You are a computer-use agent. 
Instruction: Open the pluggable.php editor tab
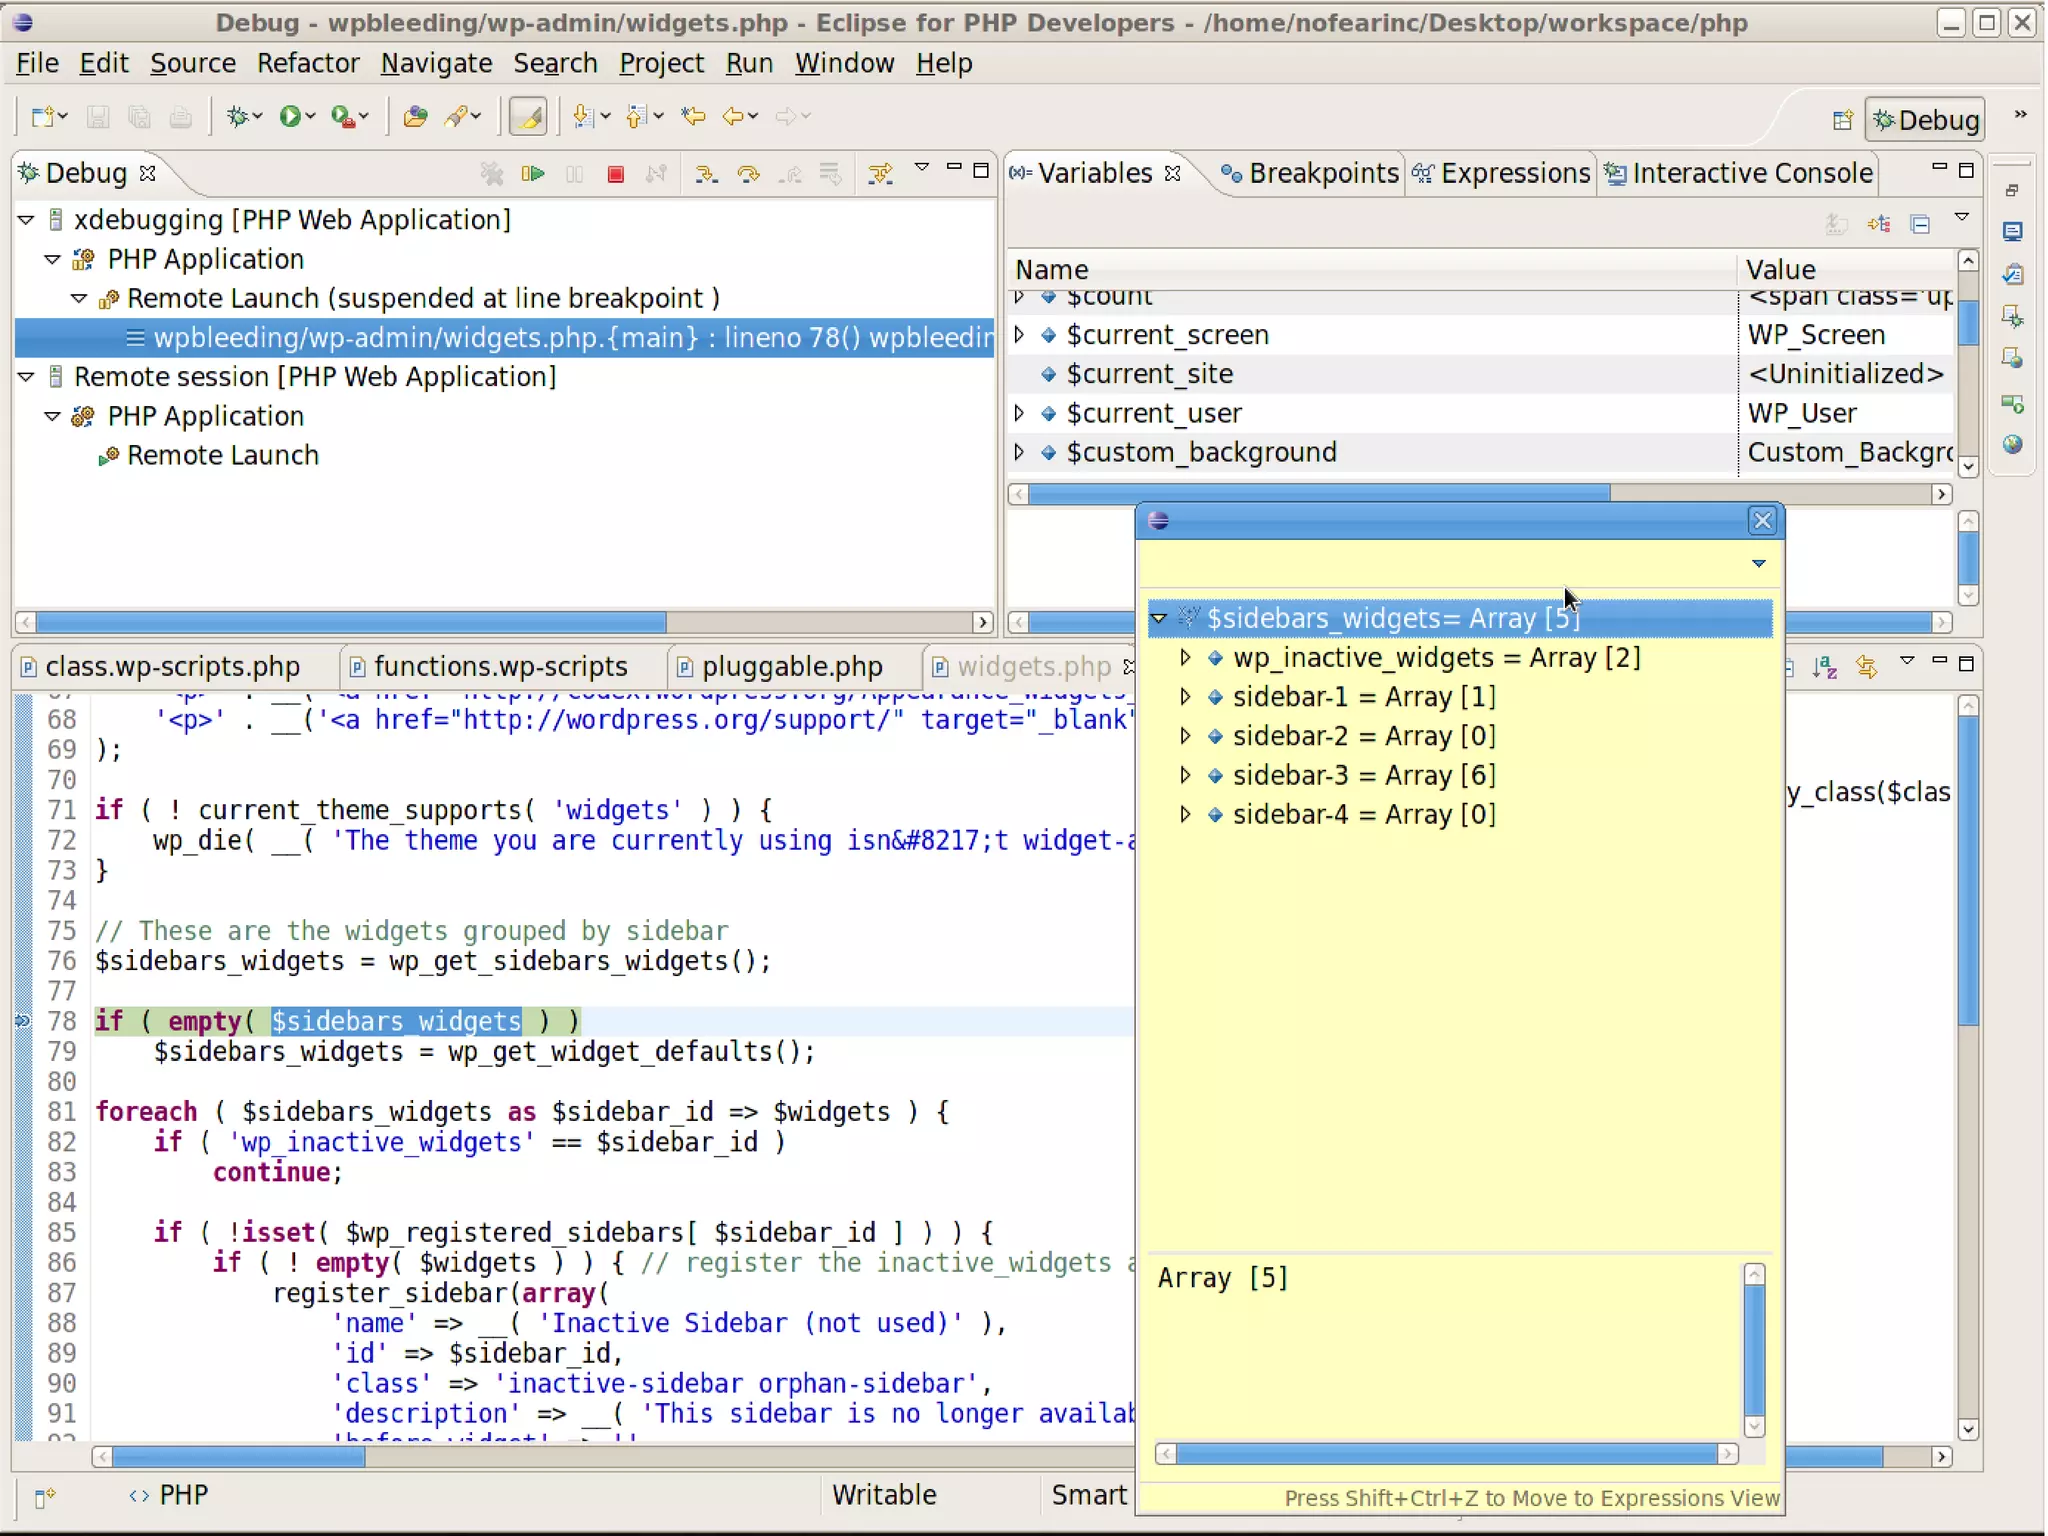pos(791,667)
